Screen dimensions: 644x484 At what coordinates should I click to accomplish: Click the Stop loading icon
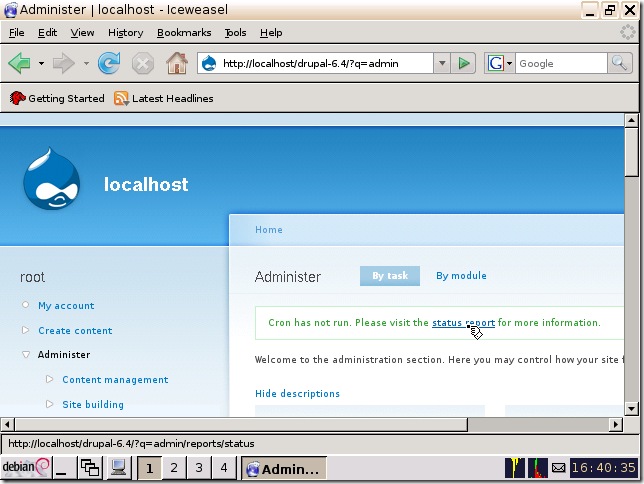tap(143, 64)
